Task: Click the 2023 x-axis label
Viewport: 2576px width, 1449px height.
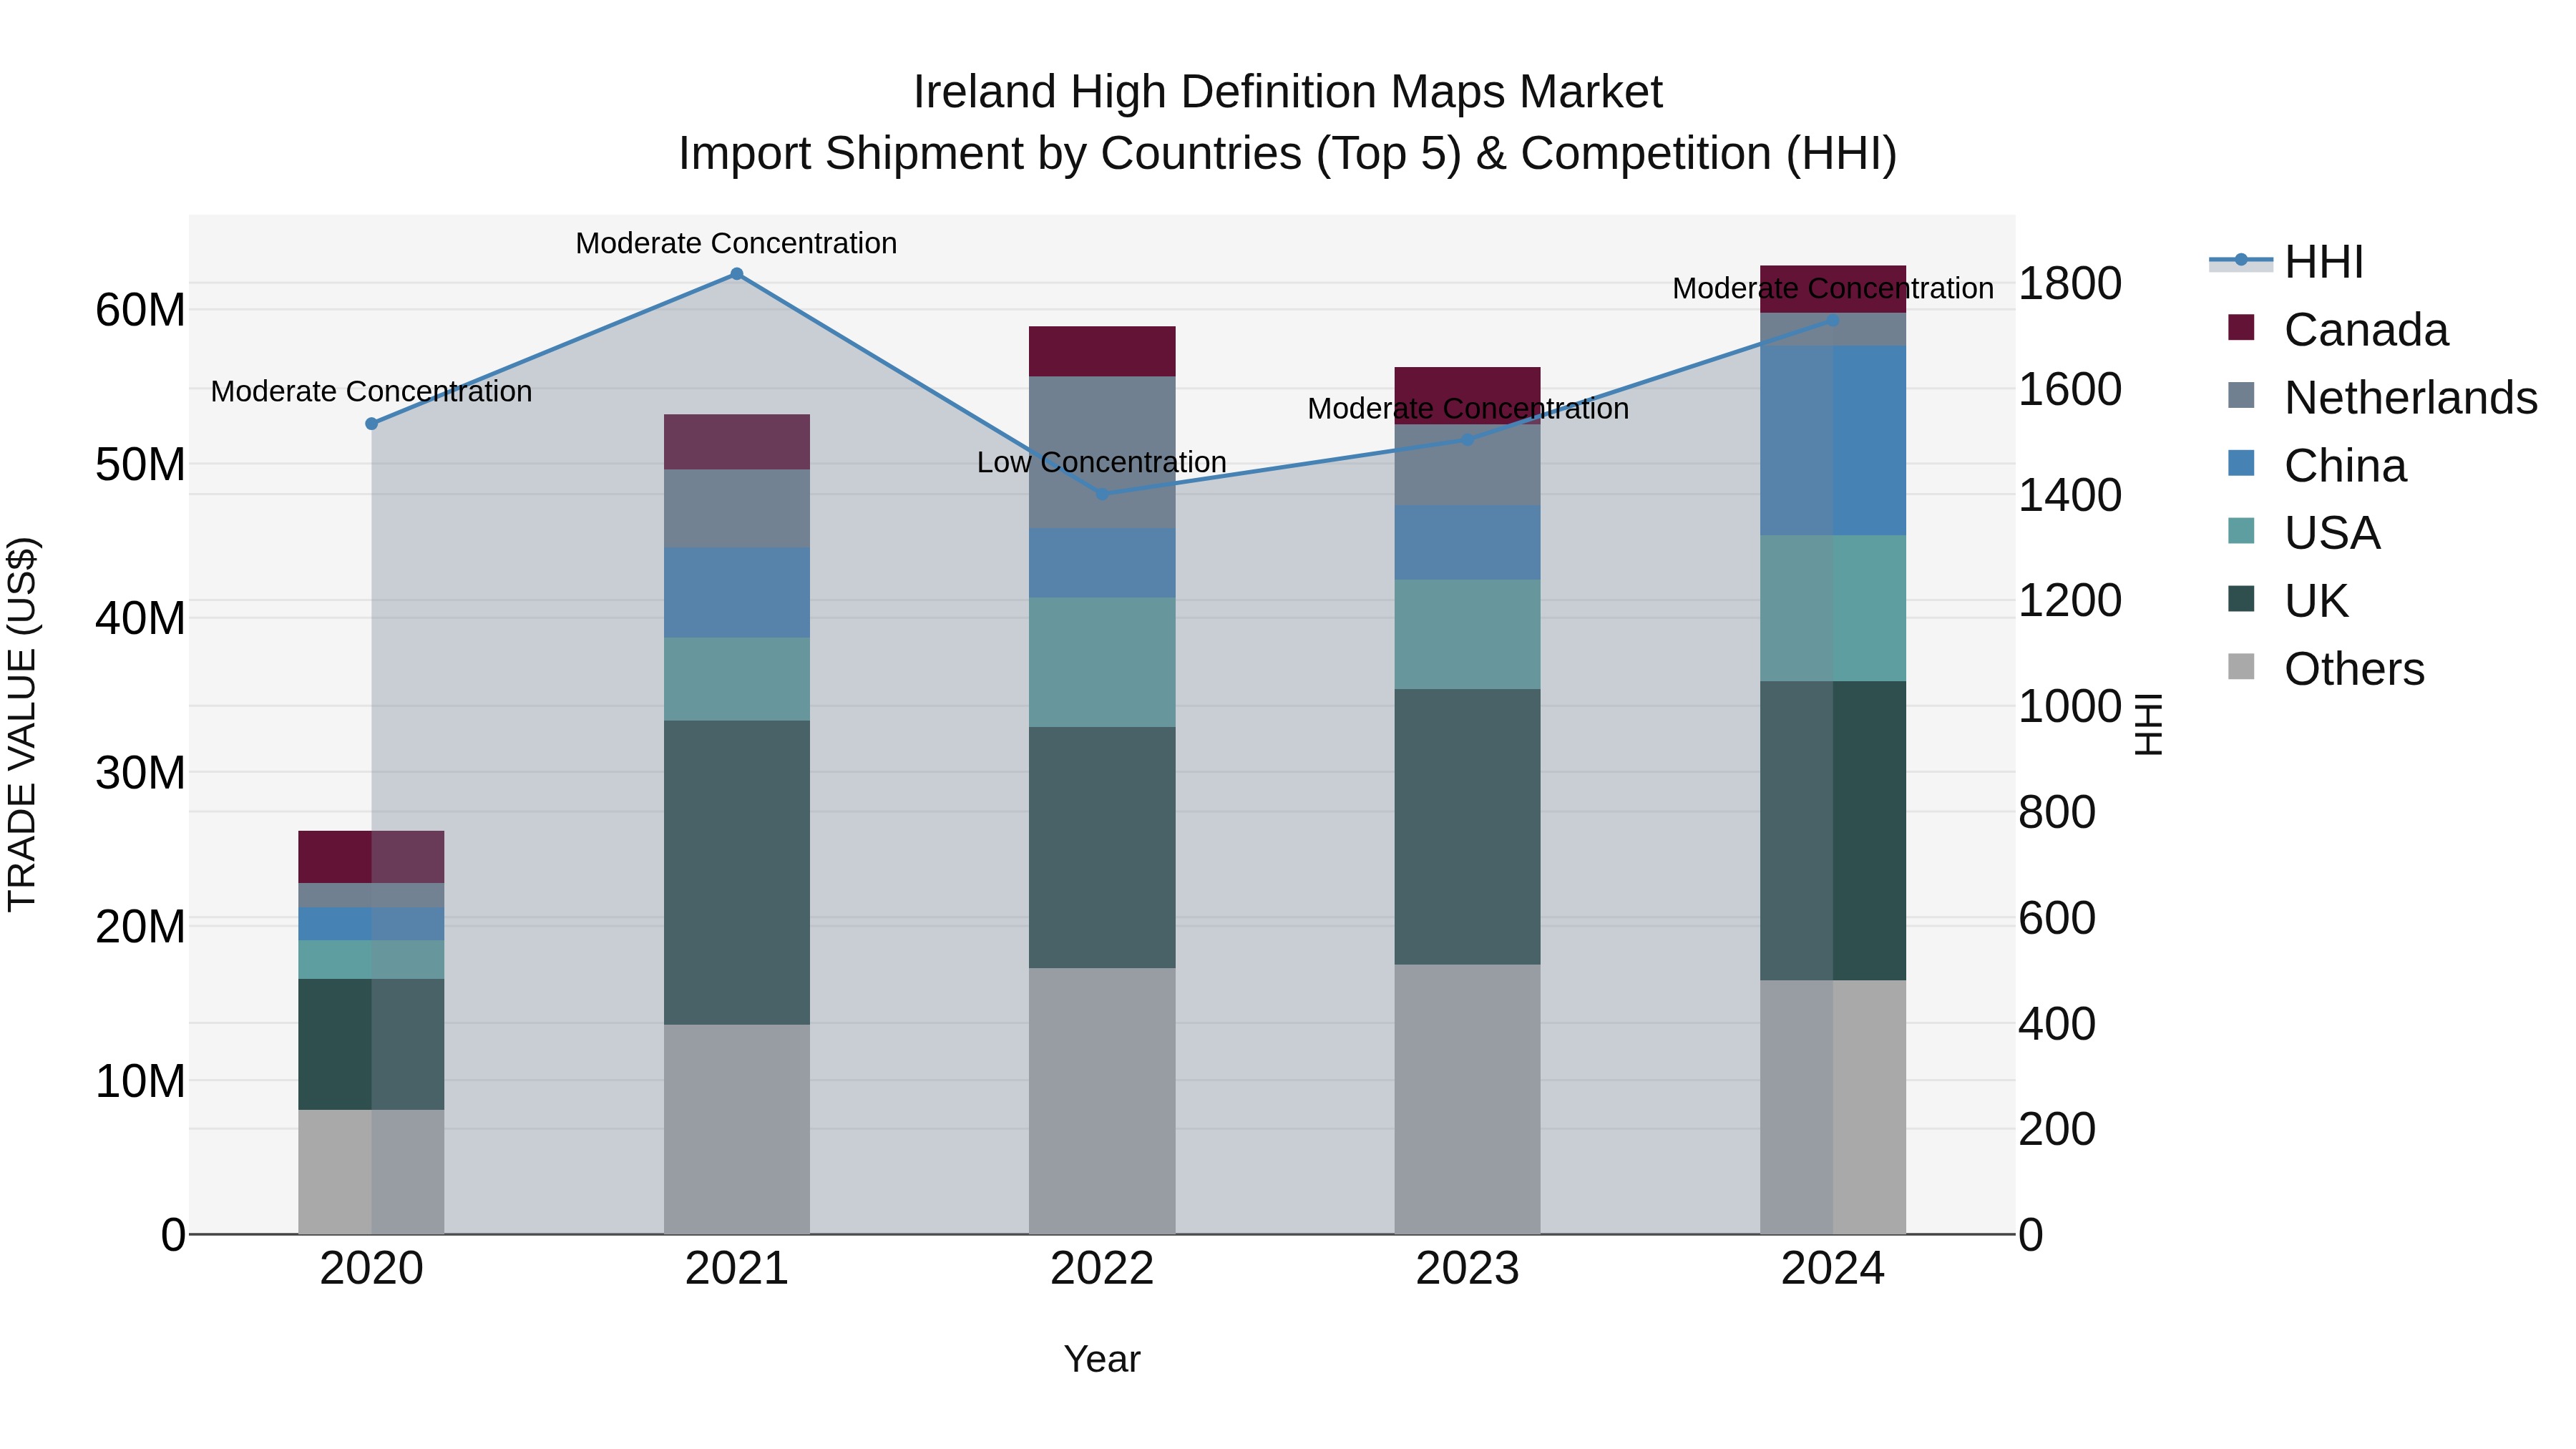Action: click(x=1468, y=1269)
